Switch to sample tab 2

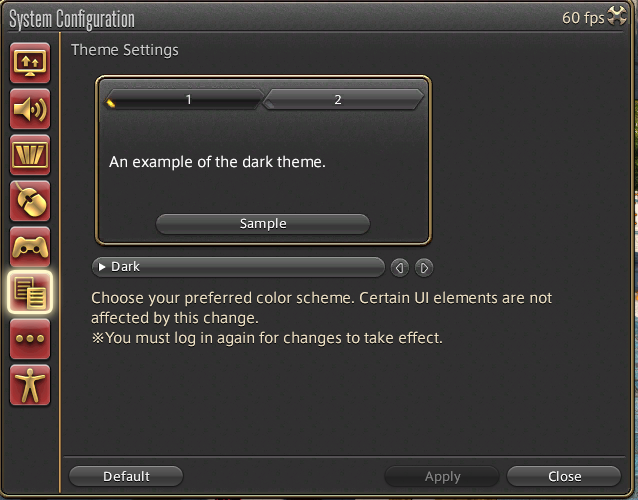point(343,99)
